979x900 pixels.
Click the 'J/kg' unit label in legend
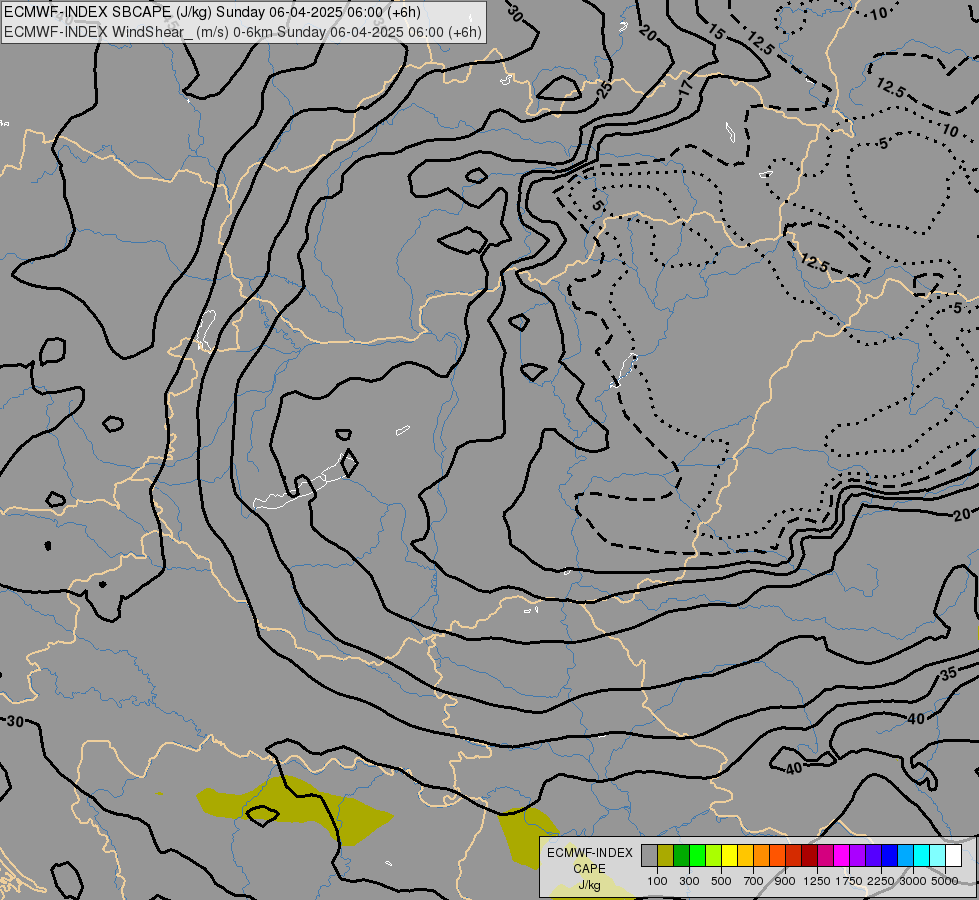[589, 886]
